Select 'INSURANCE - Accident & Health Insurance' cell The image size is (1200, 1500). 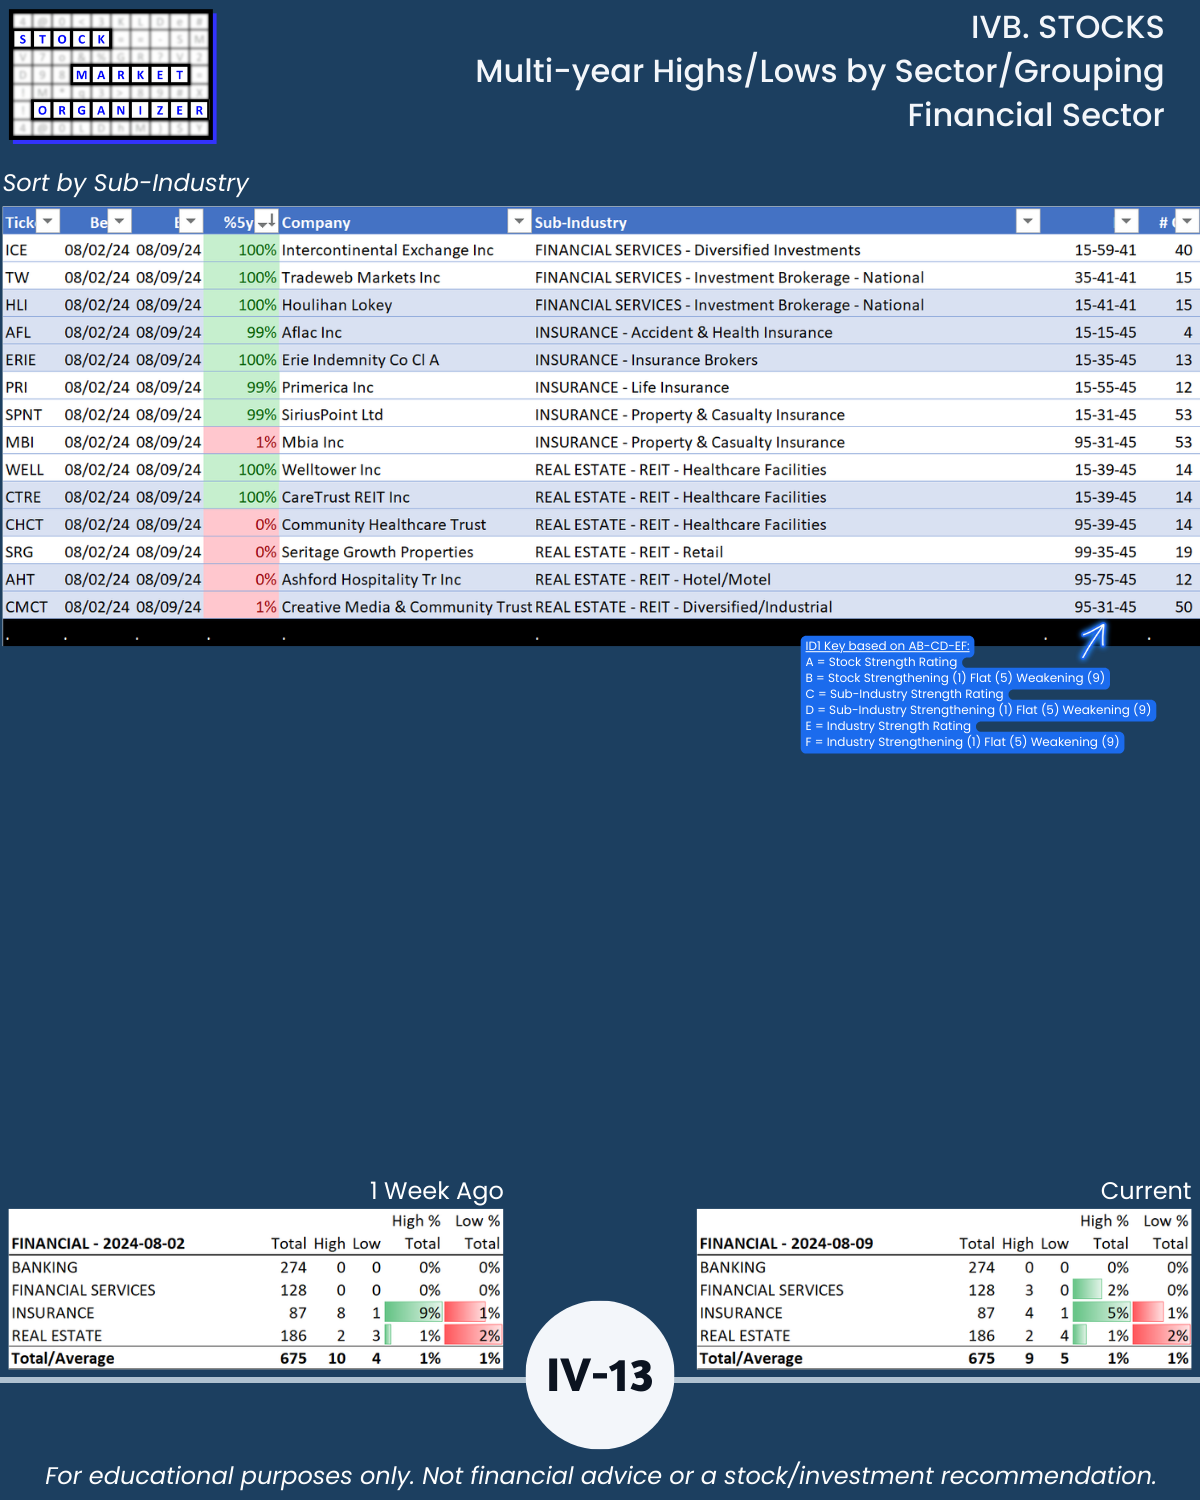[684, 332]
